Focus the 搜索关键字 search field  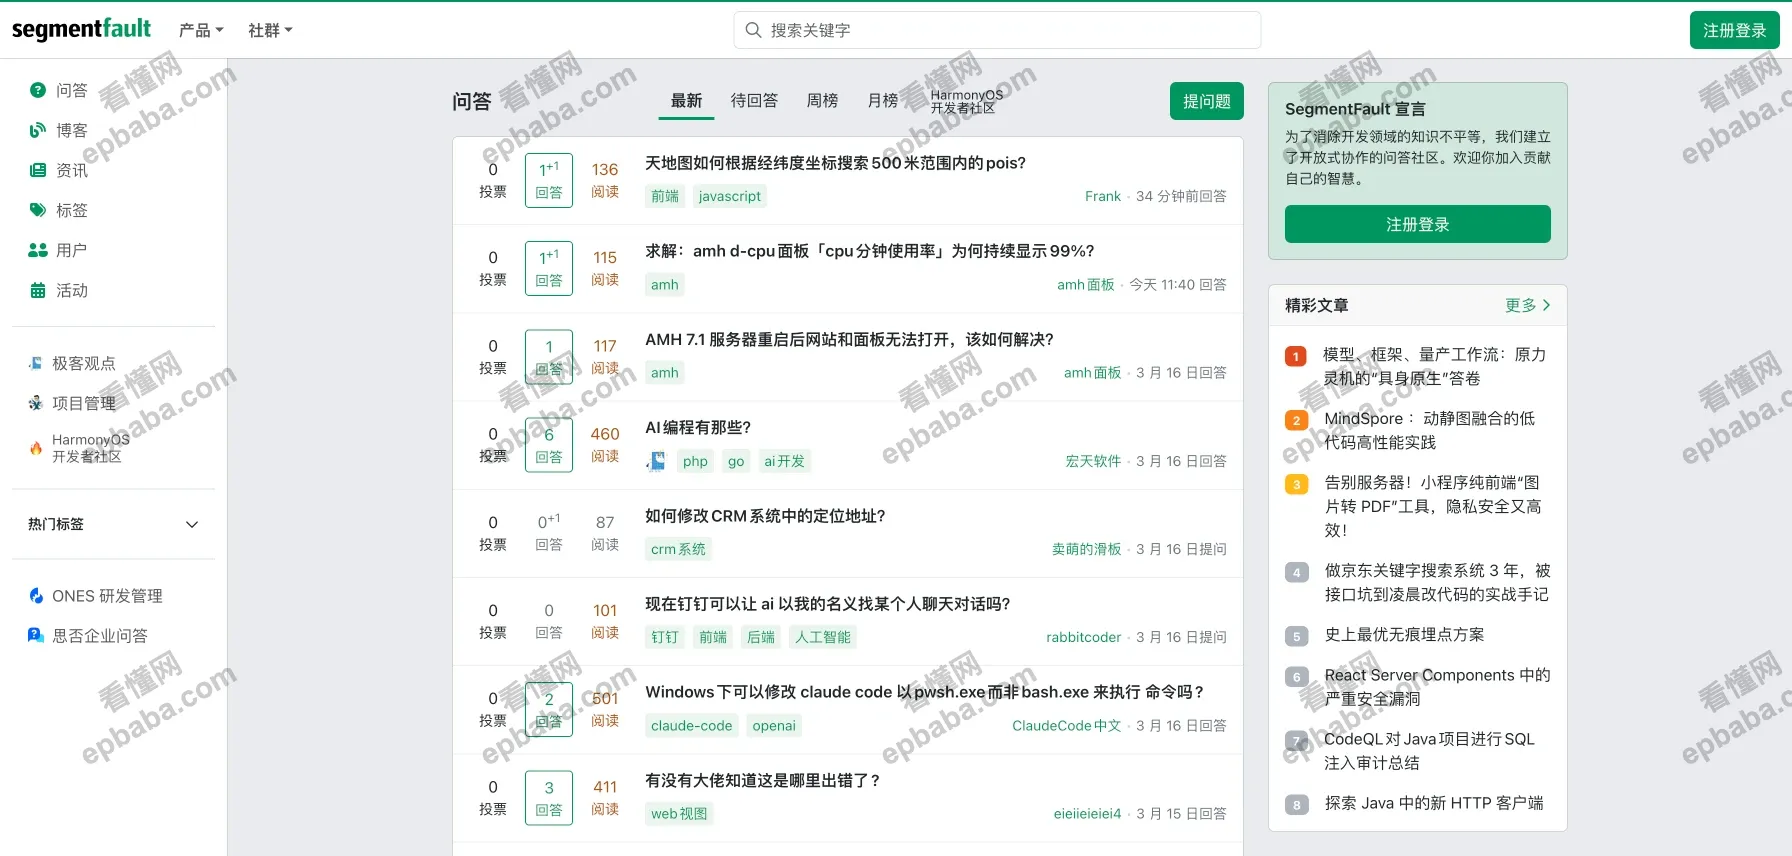997,30
